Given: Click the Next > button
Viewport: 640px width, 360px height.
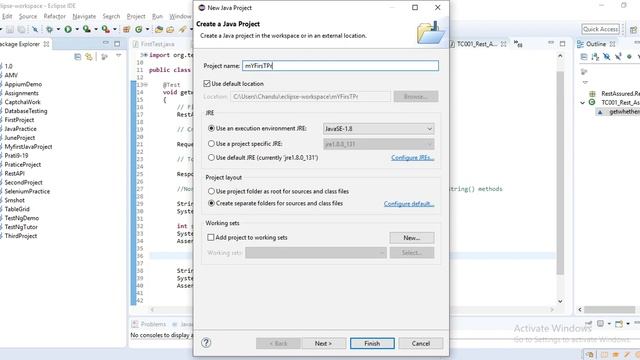Looking at the screenshot, I should (323, 343).
